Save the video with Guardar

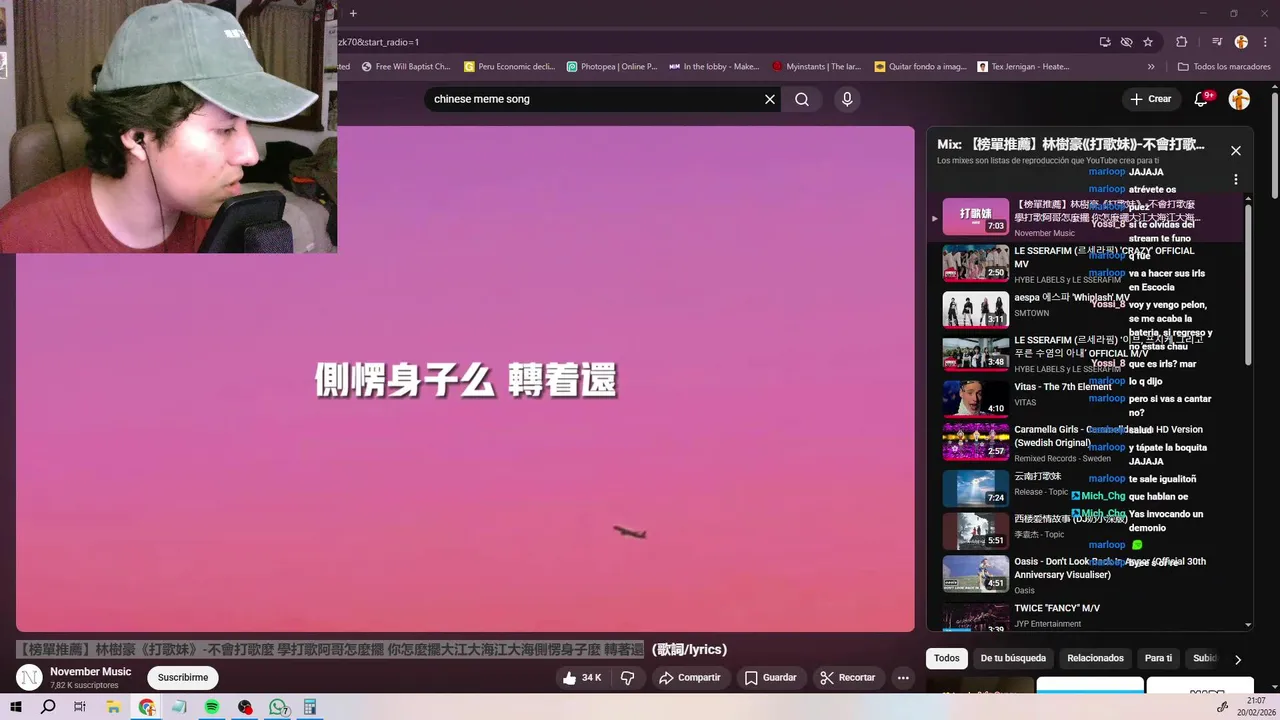(769, 678)
